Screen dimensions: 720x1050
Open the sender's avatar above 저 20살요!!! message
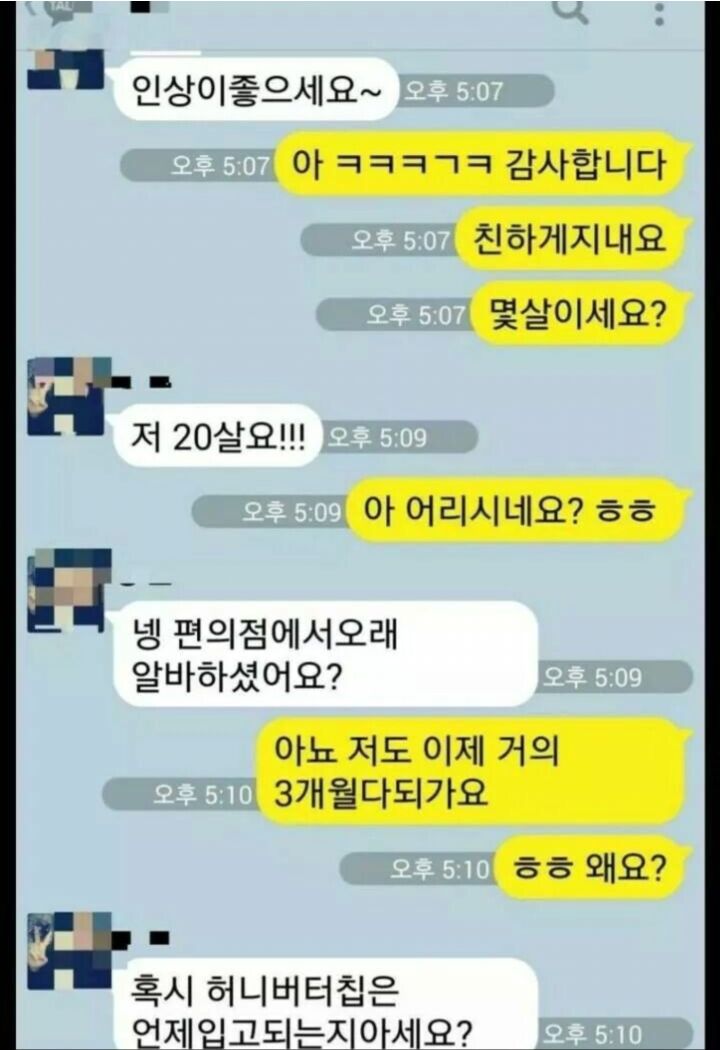67,397
